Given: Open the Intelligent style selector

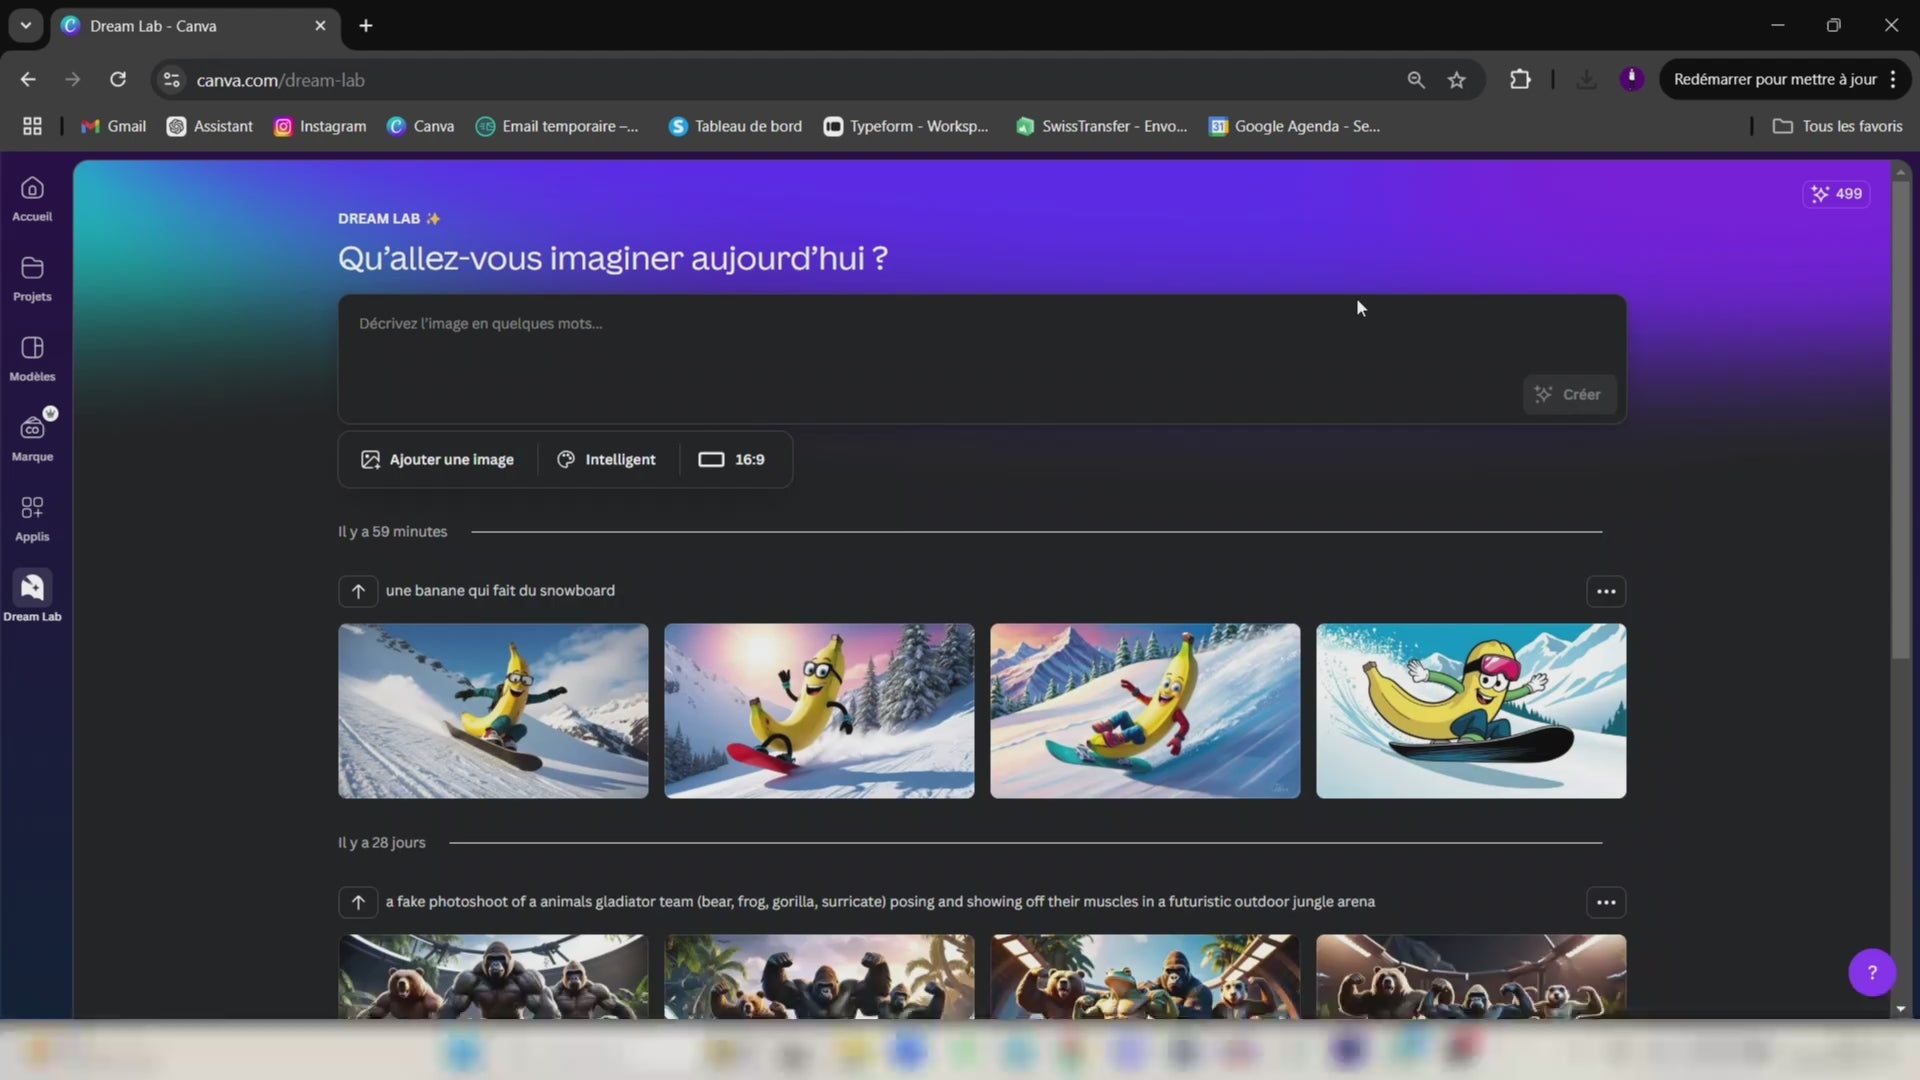Looking at the screenshot, I should [607, 460].
